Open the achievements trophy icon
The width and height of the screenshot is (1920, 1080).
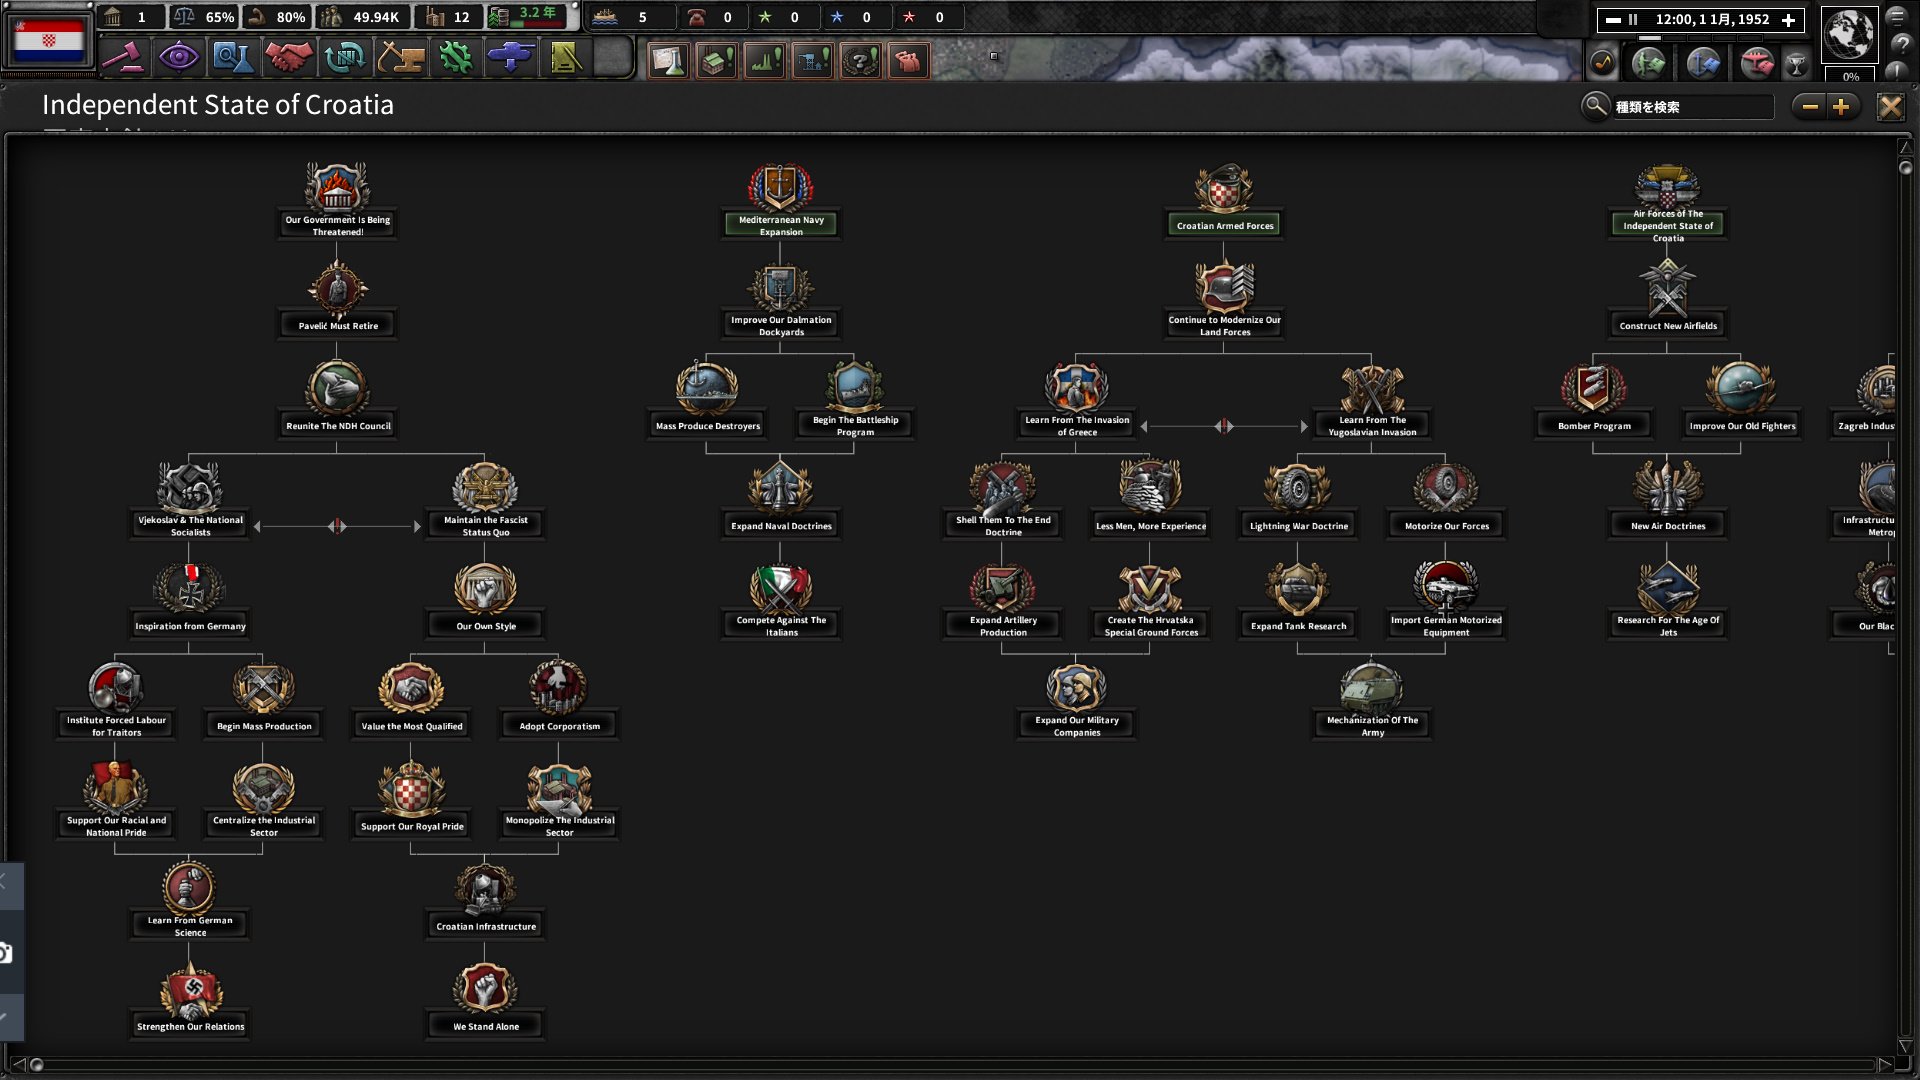pos(1797,64)
